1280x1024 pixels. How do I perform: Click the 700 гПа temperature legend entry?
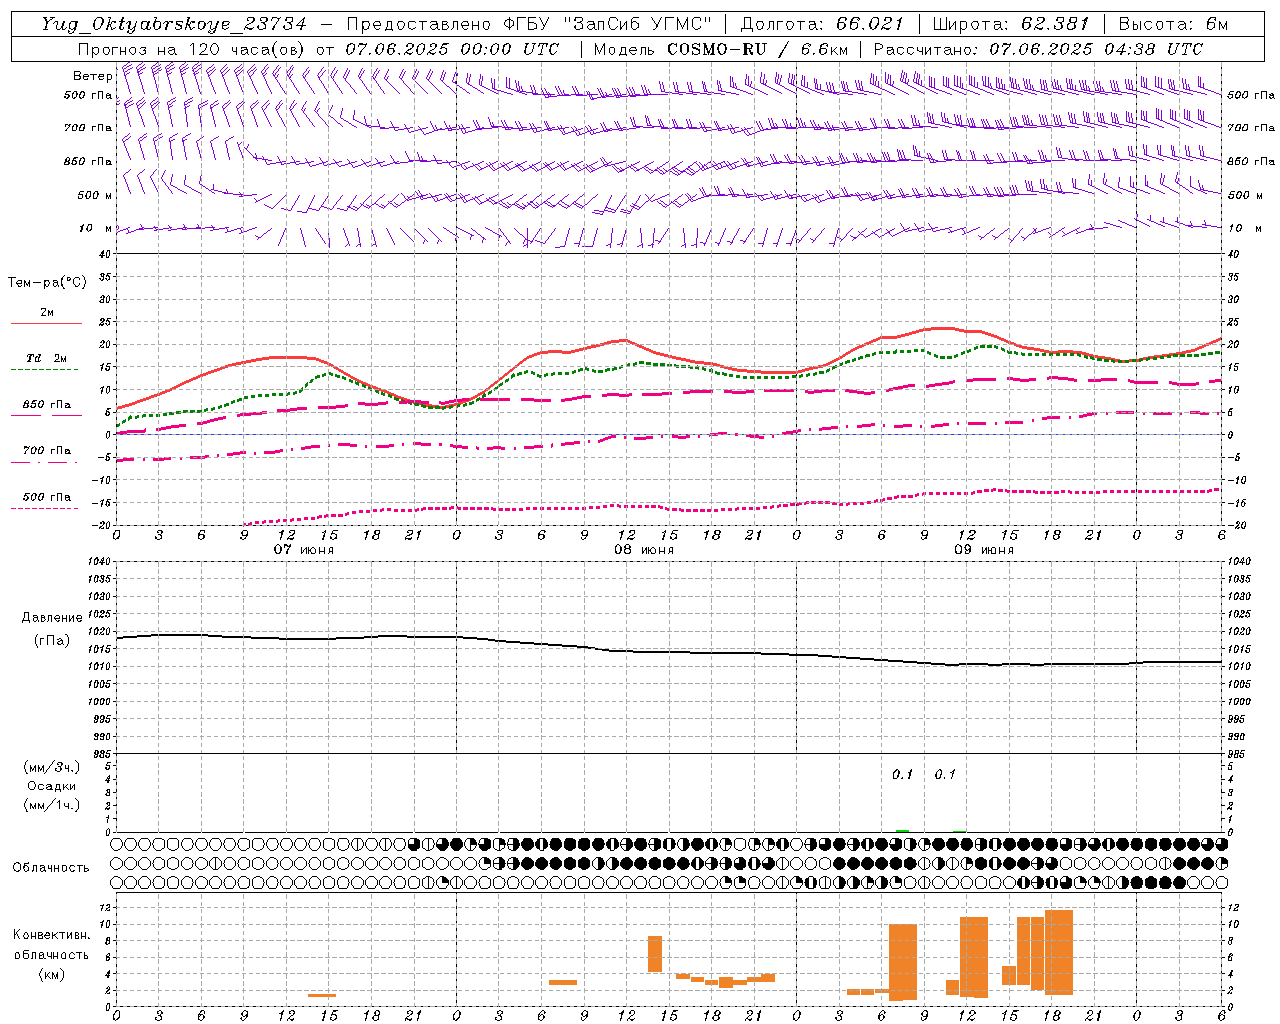[x=46, y=451]
